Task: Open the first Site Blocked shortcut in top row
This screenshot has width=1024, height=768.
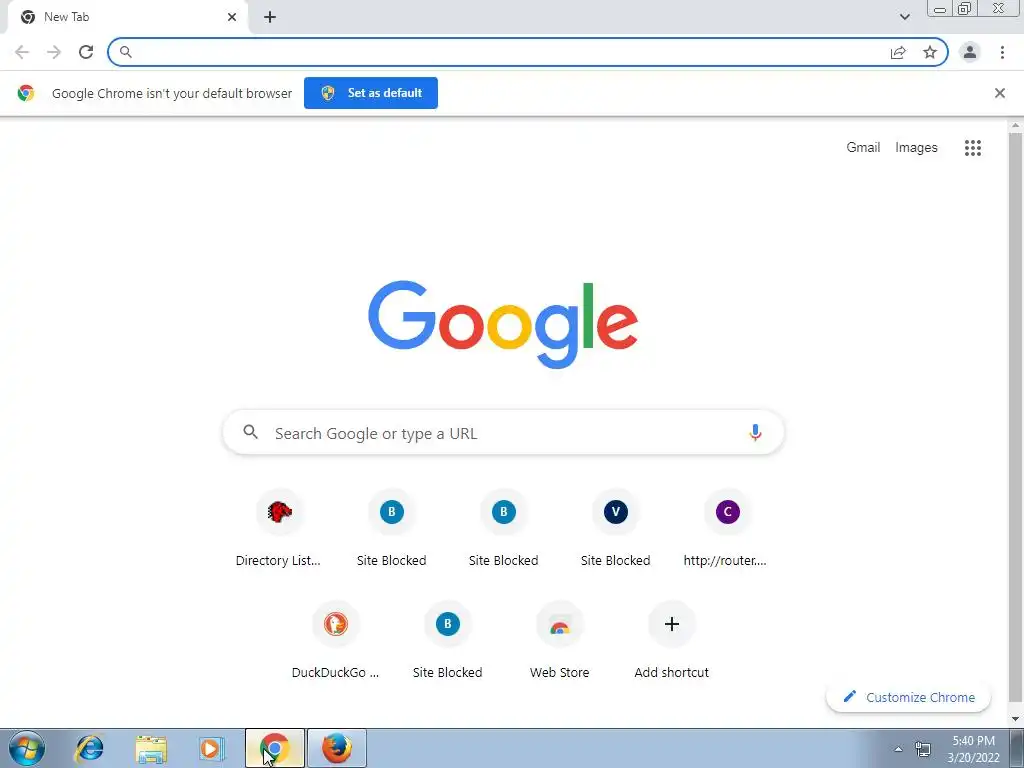Action: pyautogui.click(x=391, y=528)
